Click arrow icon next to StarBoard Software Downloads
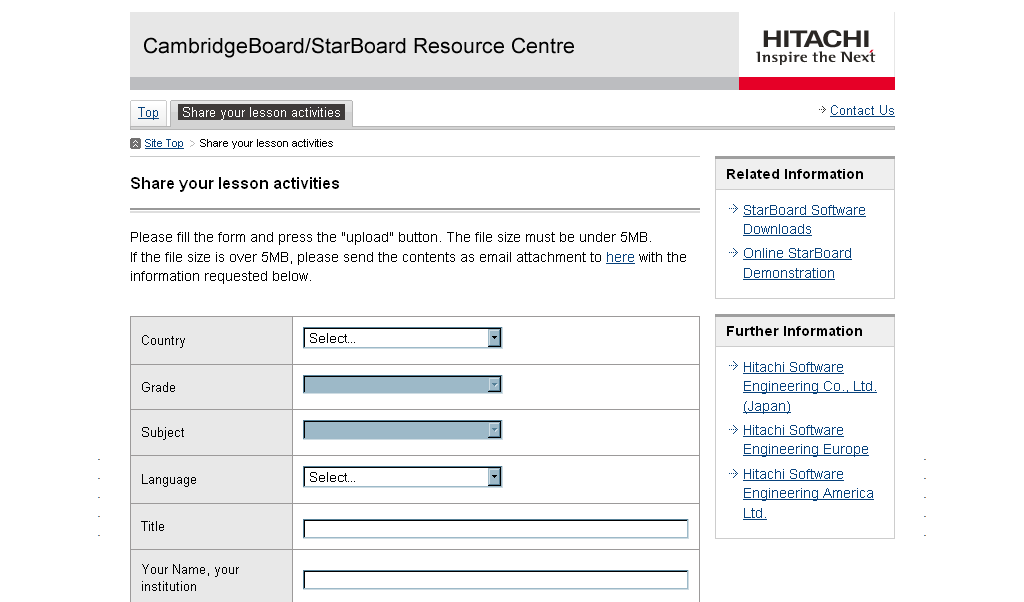Screen dimensions: 1024x602 point(733,209)
